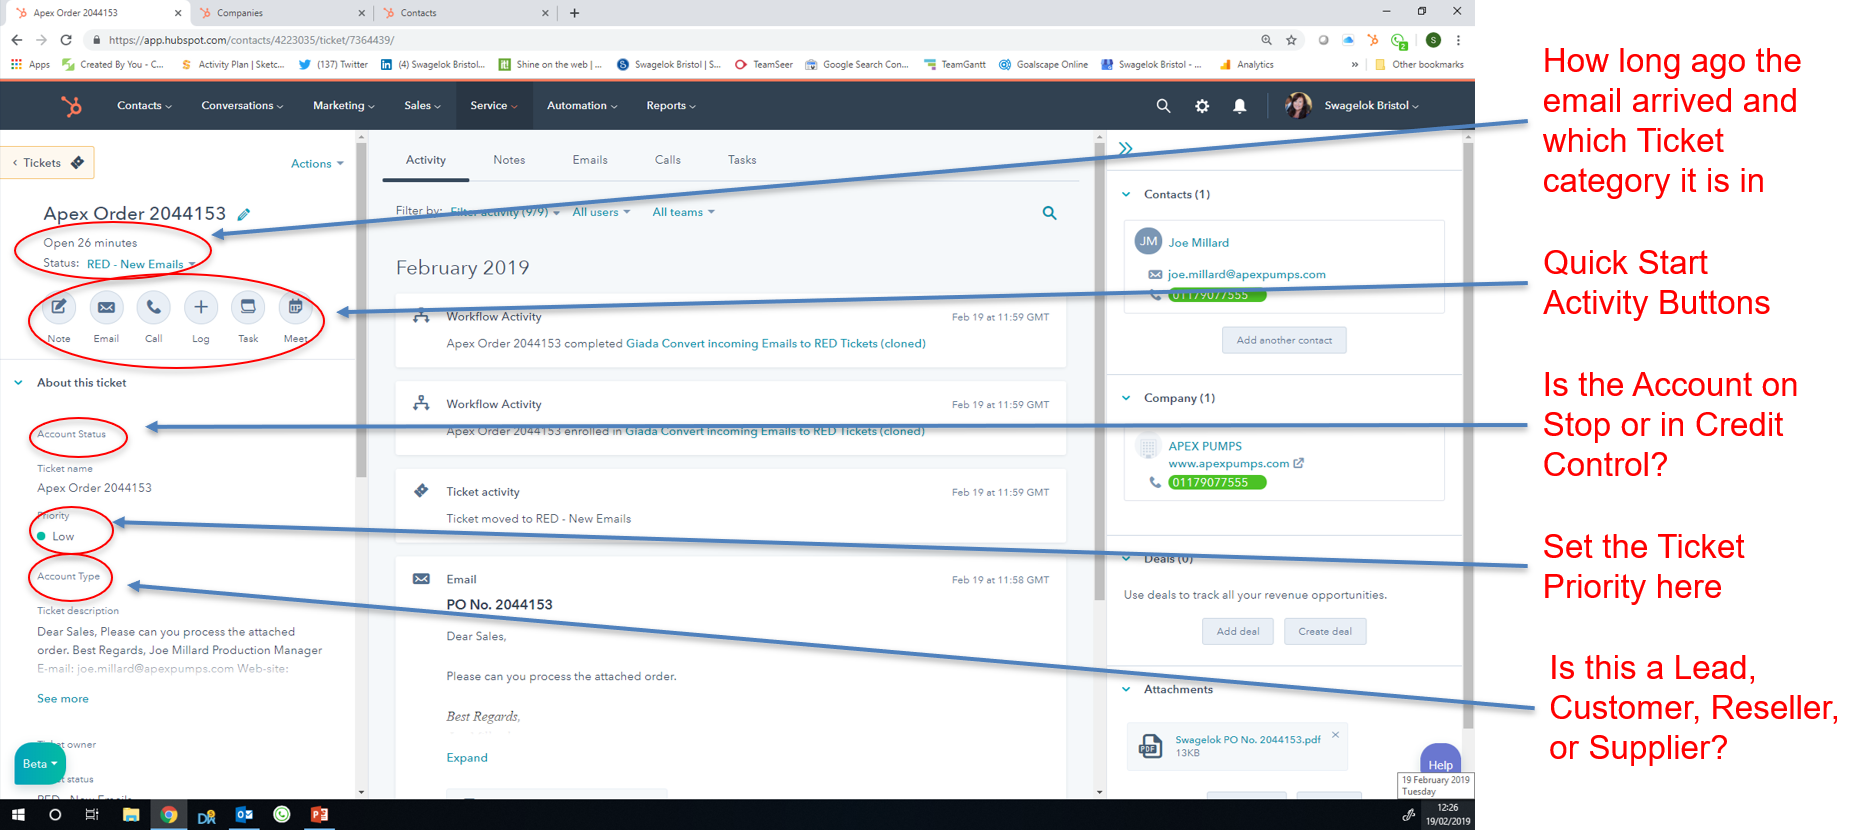Collapse the right sidebar with the double chevron
Image resolution: width=1870 pixels, height=830 pixels.
1125,148
